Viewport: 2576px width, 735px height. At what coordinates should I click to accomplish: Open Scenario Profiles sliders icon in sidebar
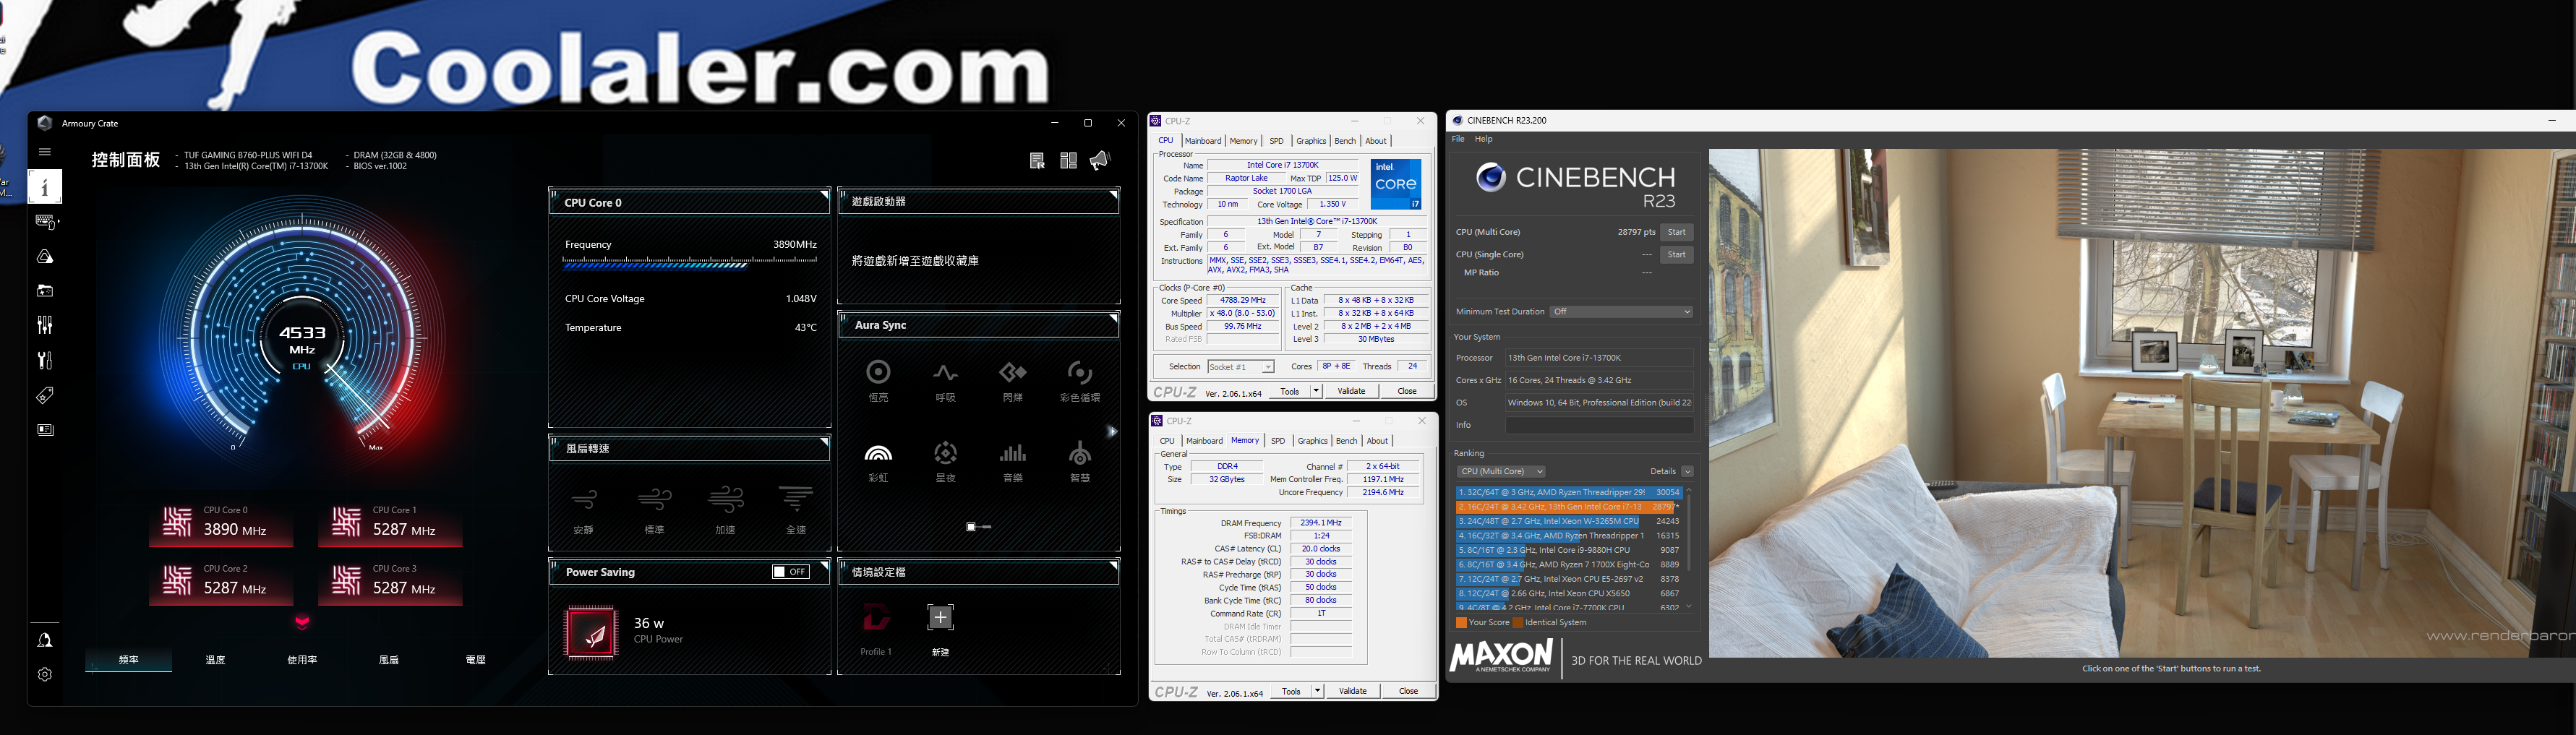[45, 325]
